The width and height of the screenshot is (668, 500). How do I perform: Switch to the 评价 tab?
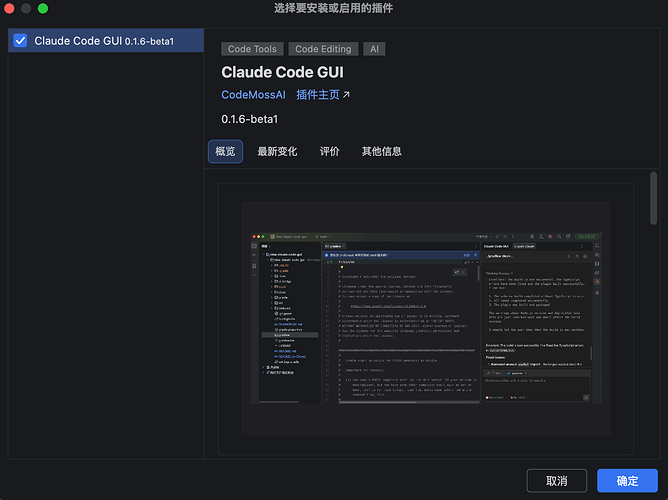point(330,152)
